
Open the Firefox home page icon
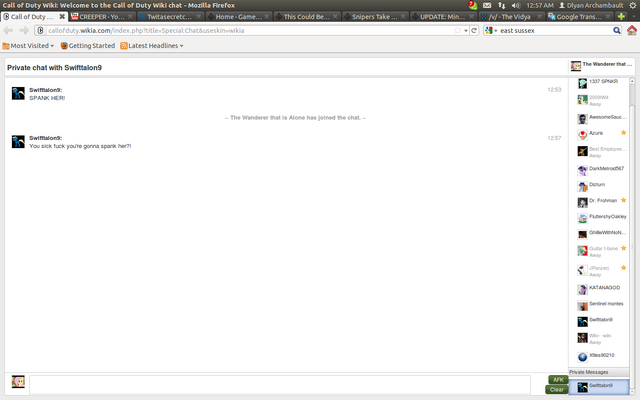point(631,30)
